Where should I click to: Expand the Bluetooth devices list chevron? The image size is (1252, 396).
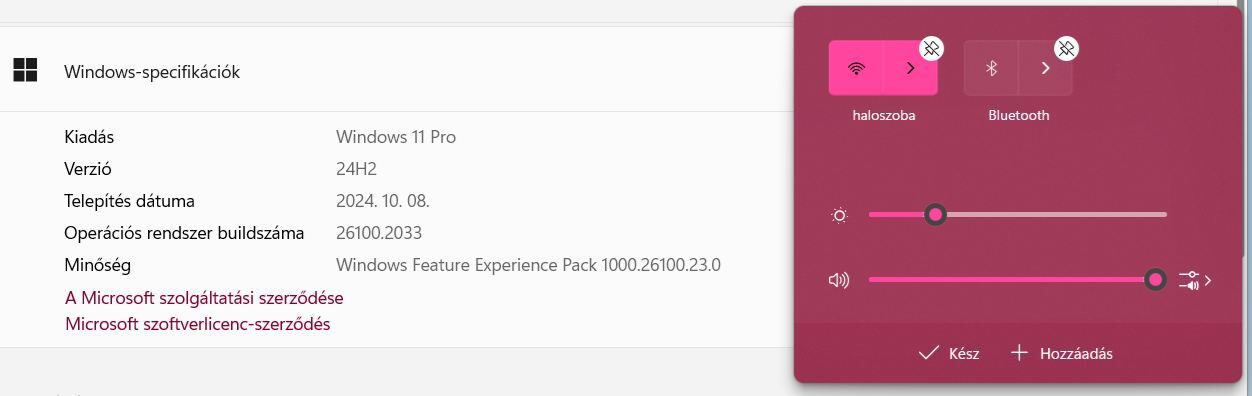click(x=1045, y=68)
